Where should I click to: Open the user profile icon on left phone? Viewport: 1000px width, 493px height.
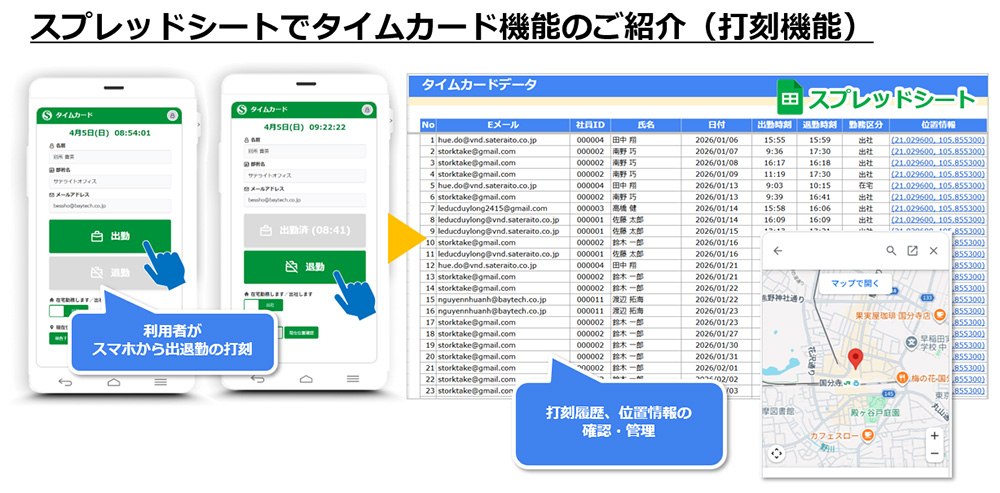[172, 115]
